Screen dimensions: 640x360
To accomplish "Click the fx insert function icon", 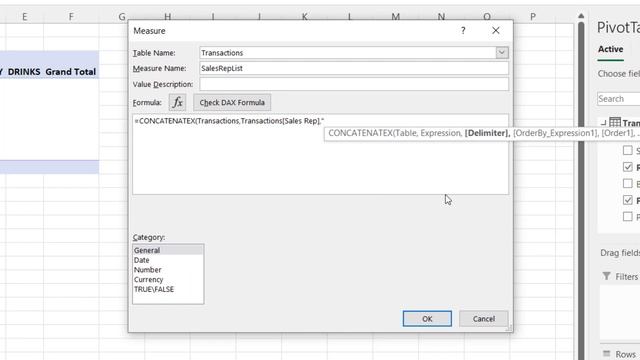I will coord(178,102).
